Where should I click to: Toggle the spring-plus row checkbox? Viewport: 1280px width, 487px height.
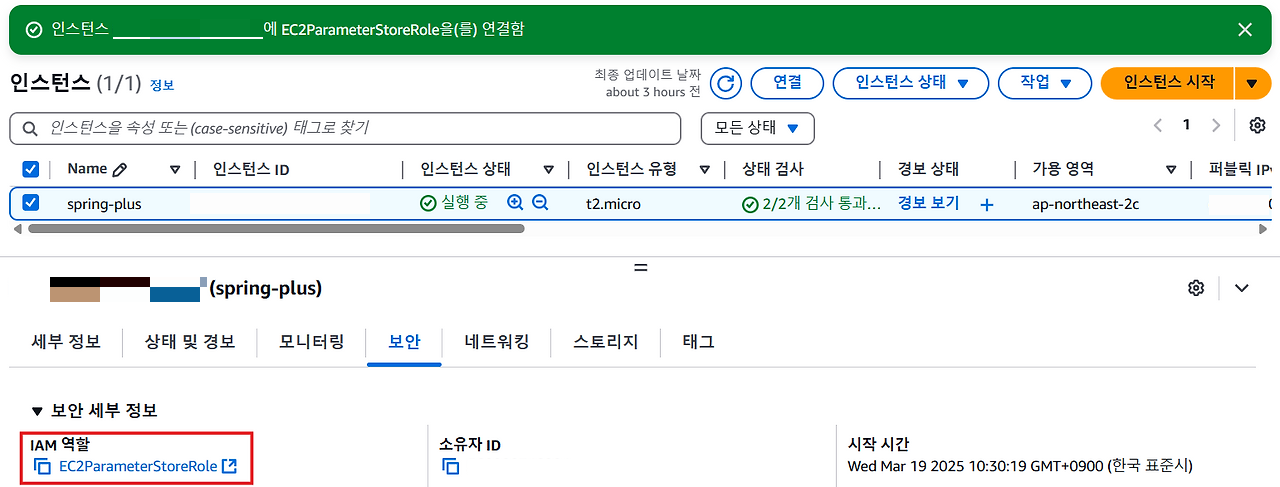[x=30, y=203]
